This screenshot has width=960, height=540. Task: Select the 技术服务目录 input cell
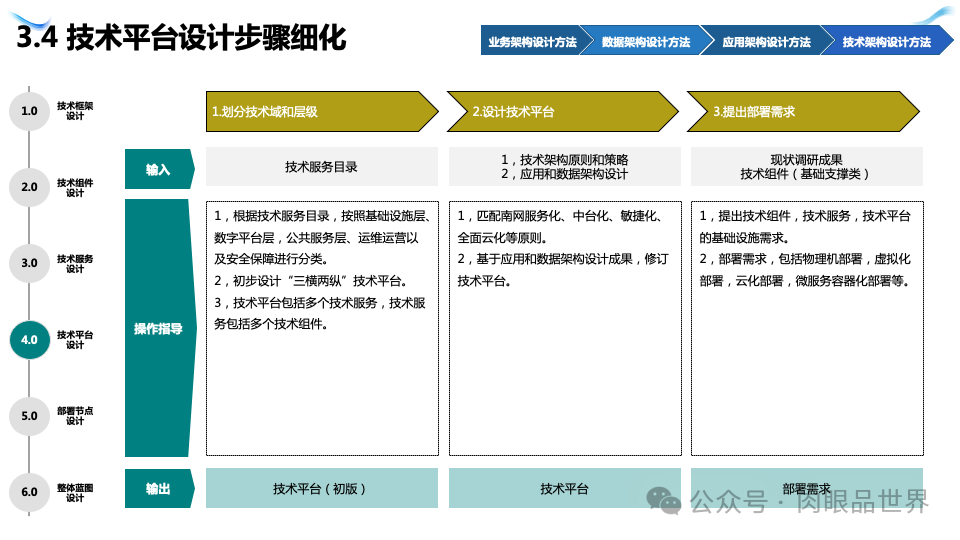coord(322,167)
